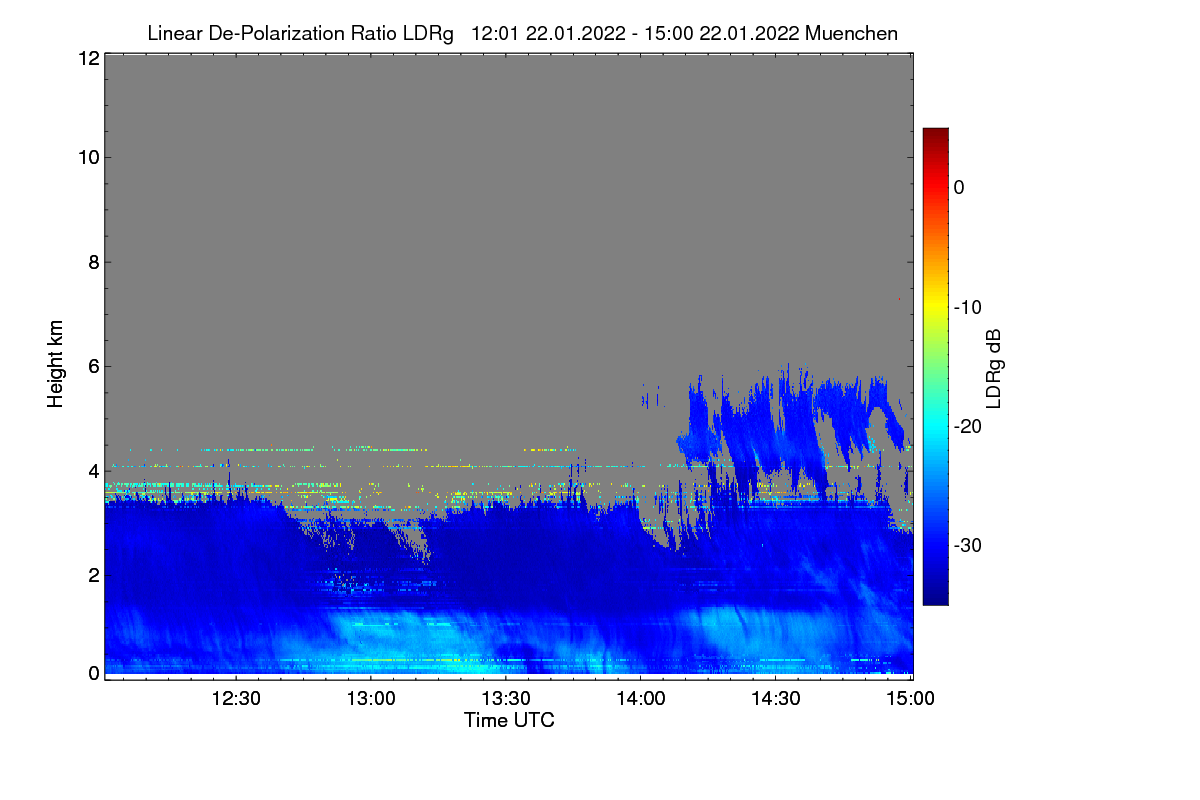Screen dimensions: 1200x800
Task: Click the '13:00' time axis label
Action: (371, 700)
